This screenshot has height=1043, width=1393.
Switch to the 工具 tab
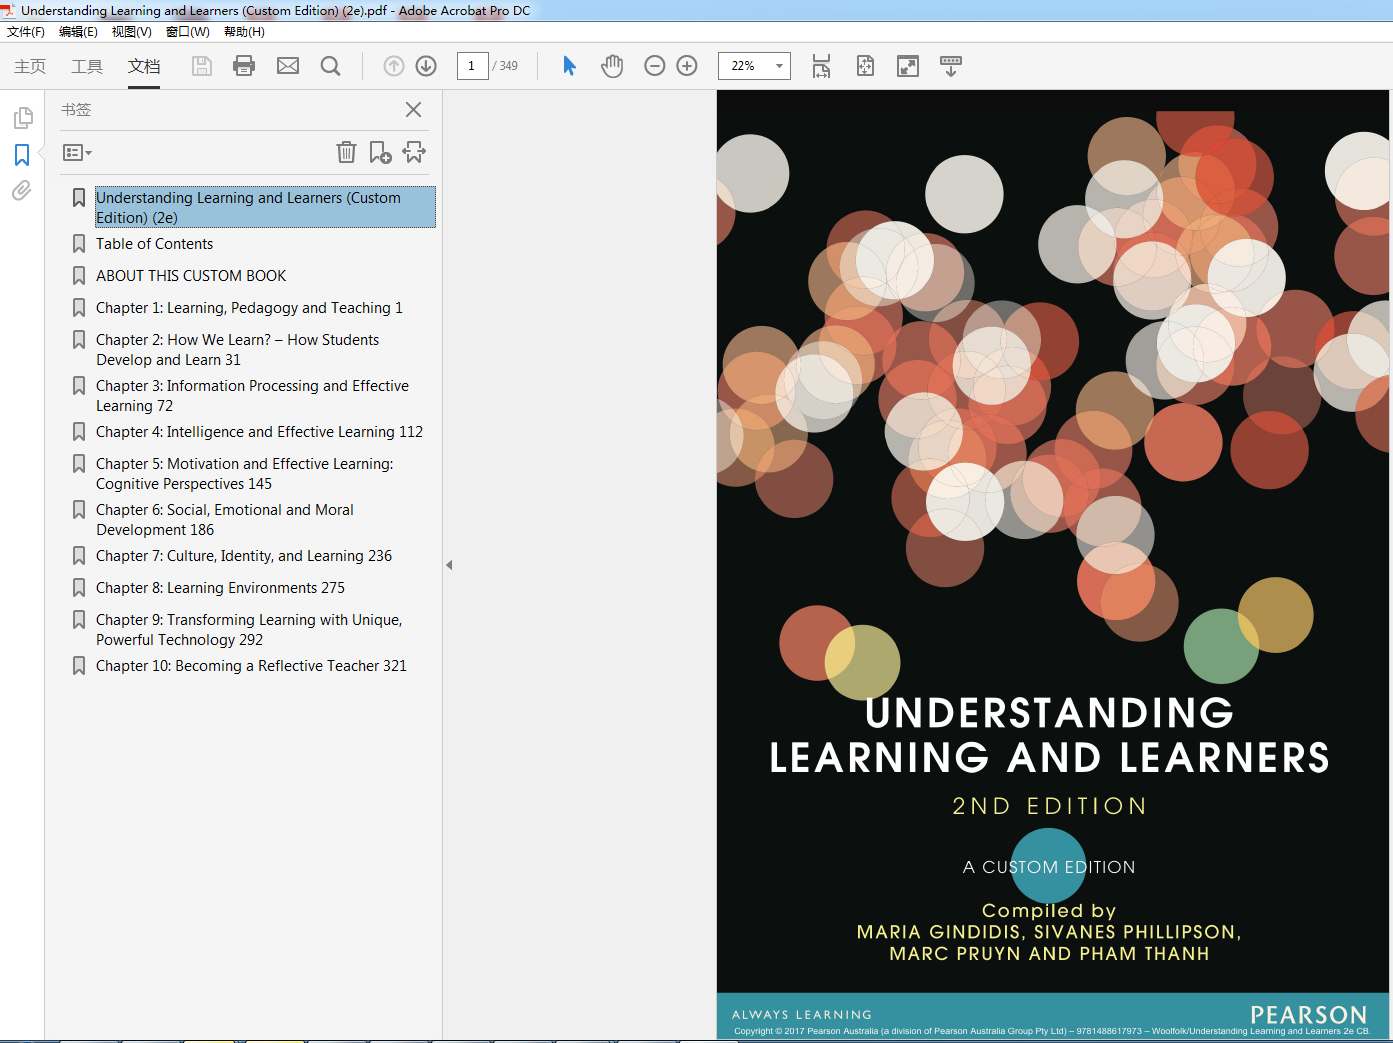click(87, 66)
